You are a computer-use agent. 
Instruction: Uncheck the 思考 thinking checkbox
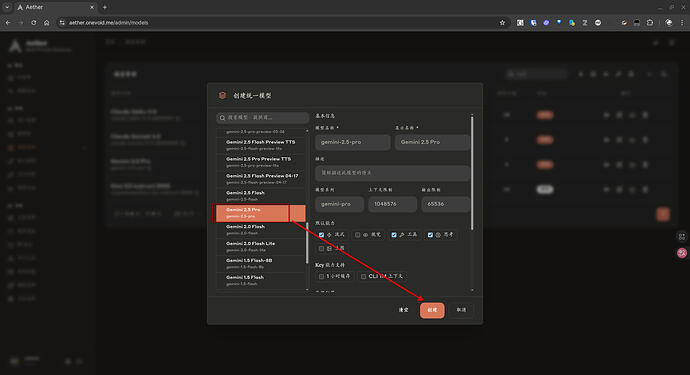(430, 235)
